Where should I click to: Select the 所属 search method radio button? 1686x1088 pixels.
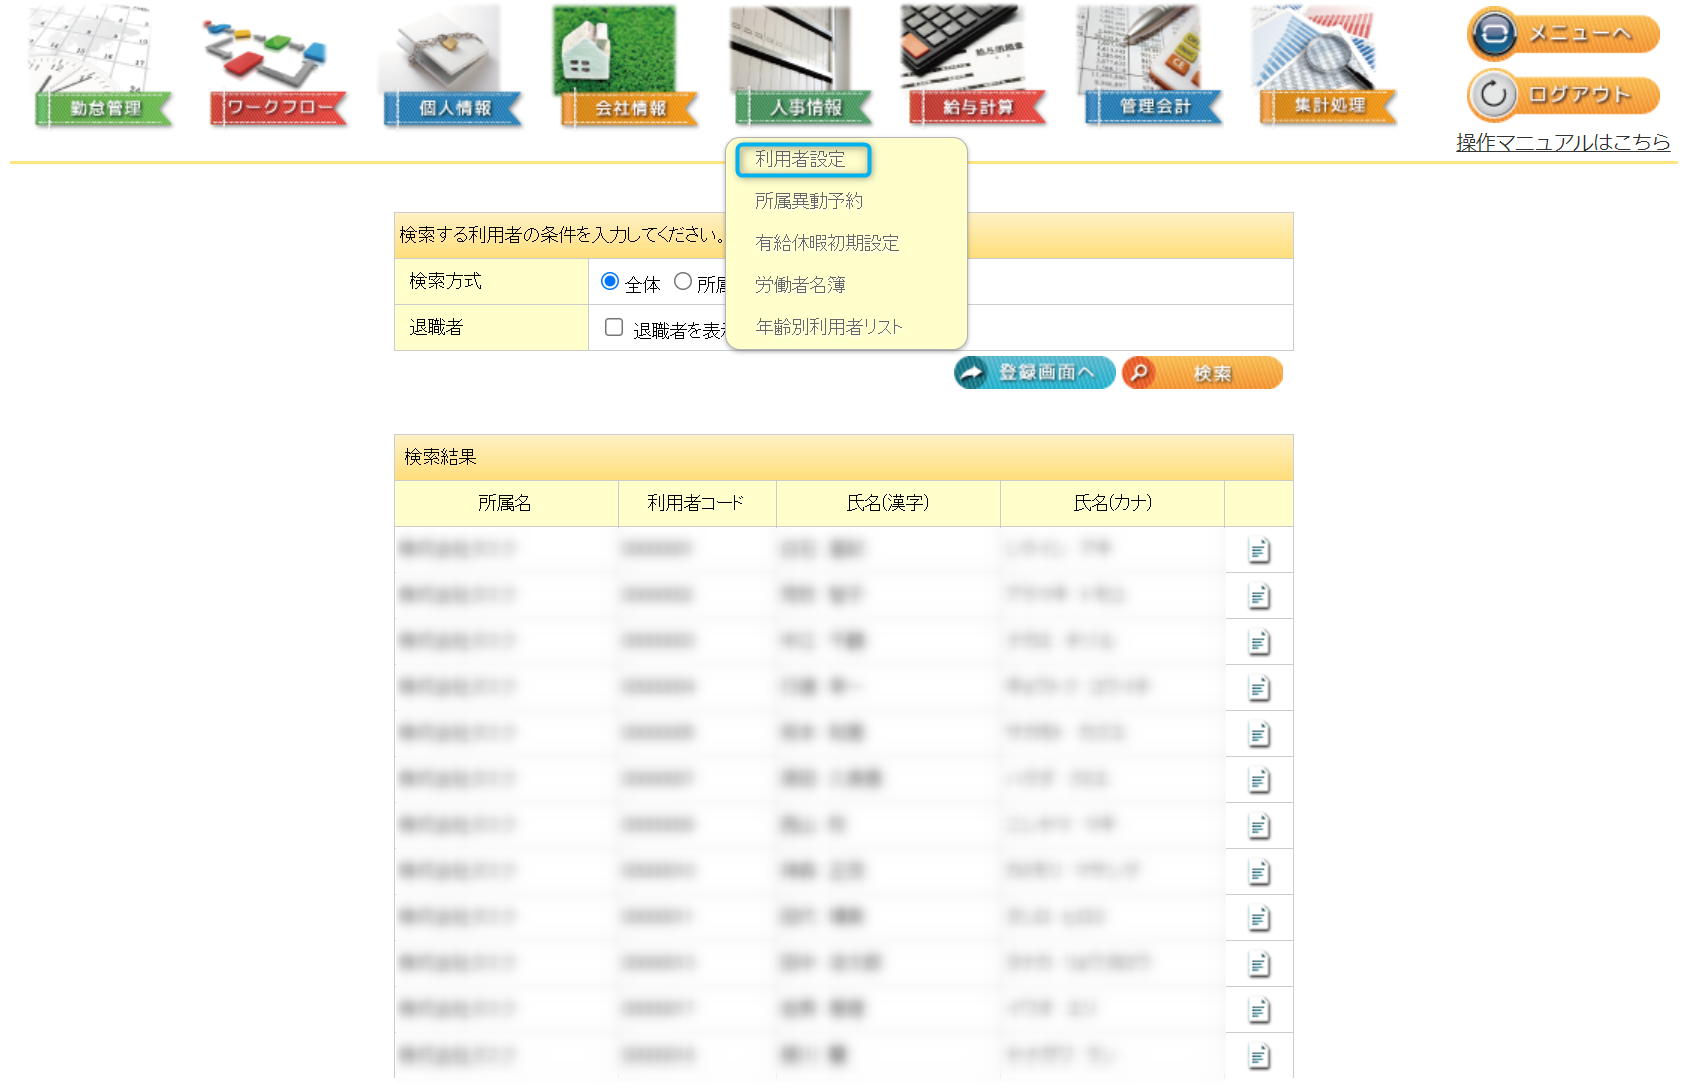[683, 282]
